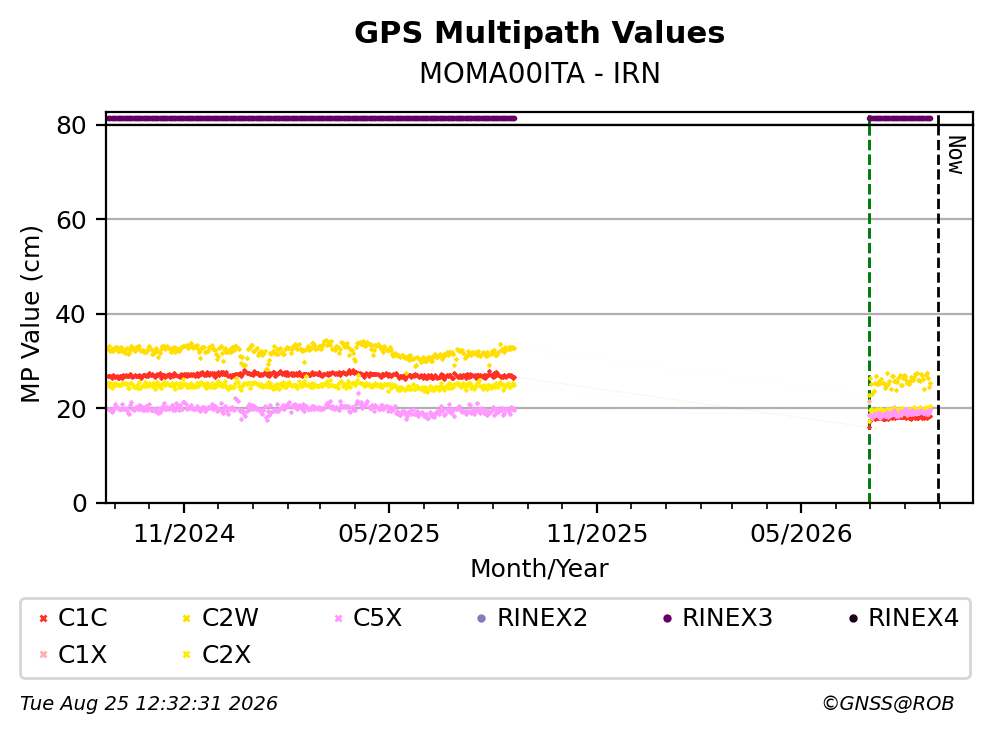This screenshot has height=734, width=993.
Task: Select the RINEX3 legend label
Action: tap(727, 618)
